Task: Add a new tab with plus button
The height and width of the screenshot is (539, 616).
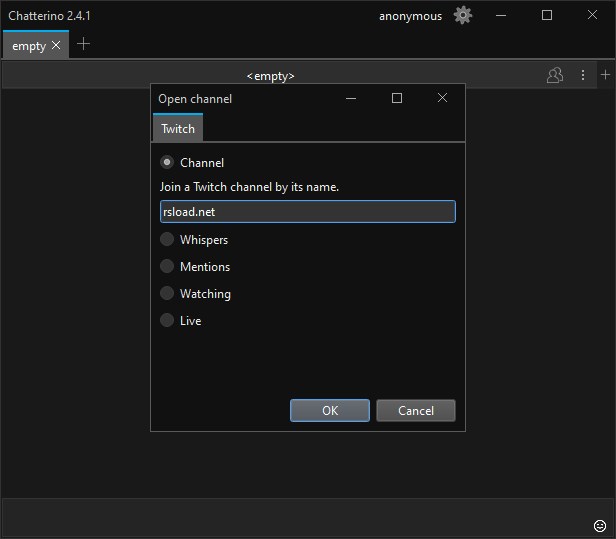Action: point(83,44)
